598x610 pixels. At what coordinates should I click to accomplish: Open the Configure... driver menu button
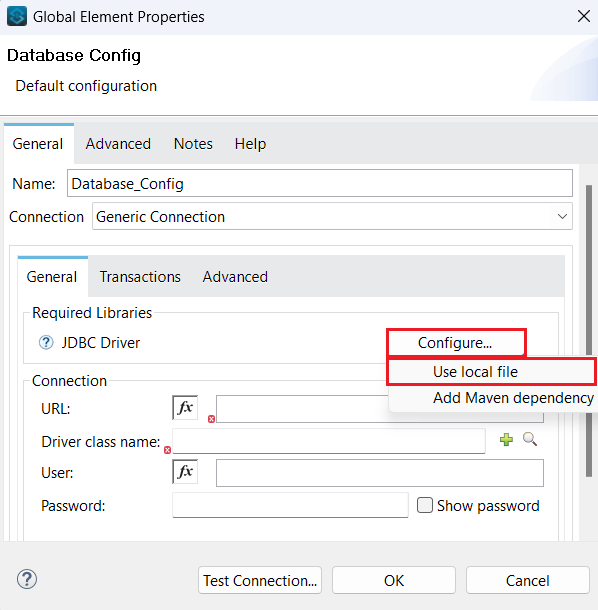click(x=456, y=343)
